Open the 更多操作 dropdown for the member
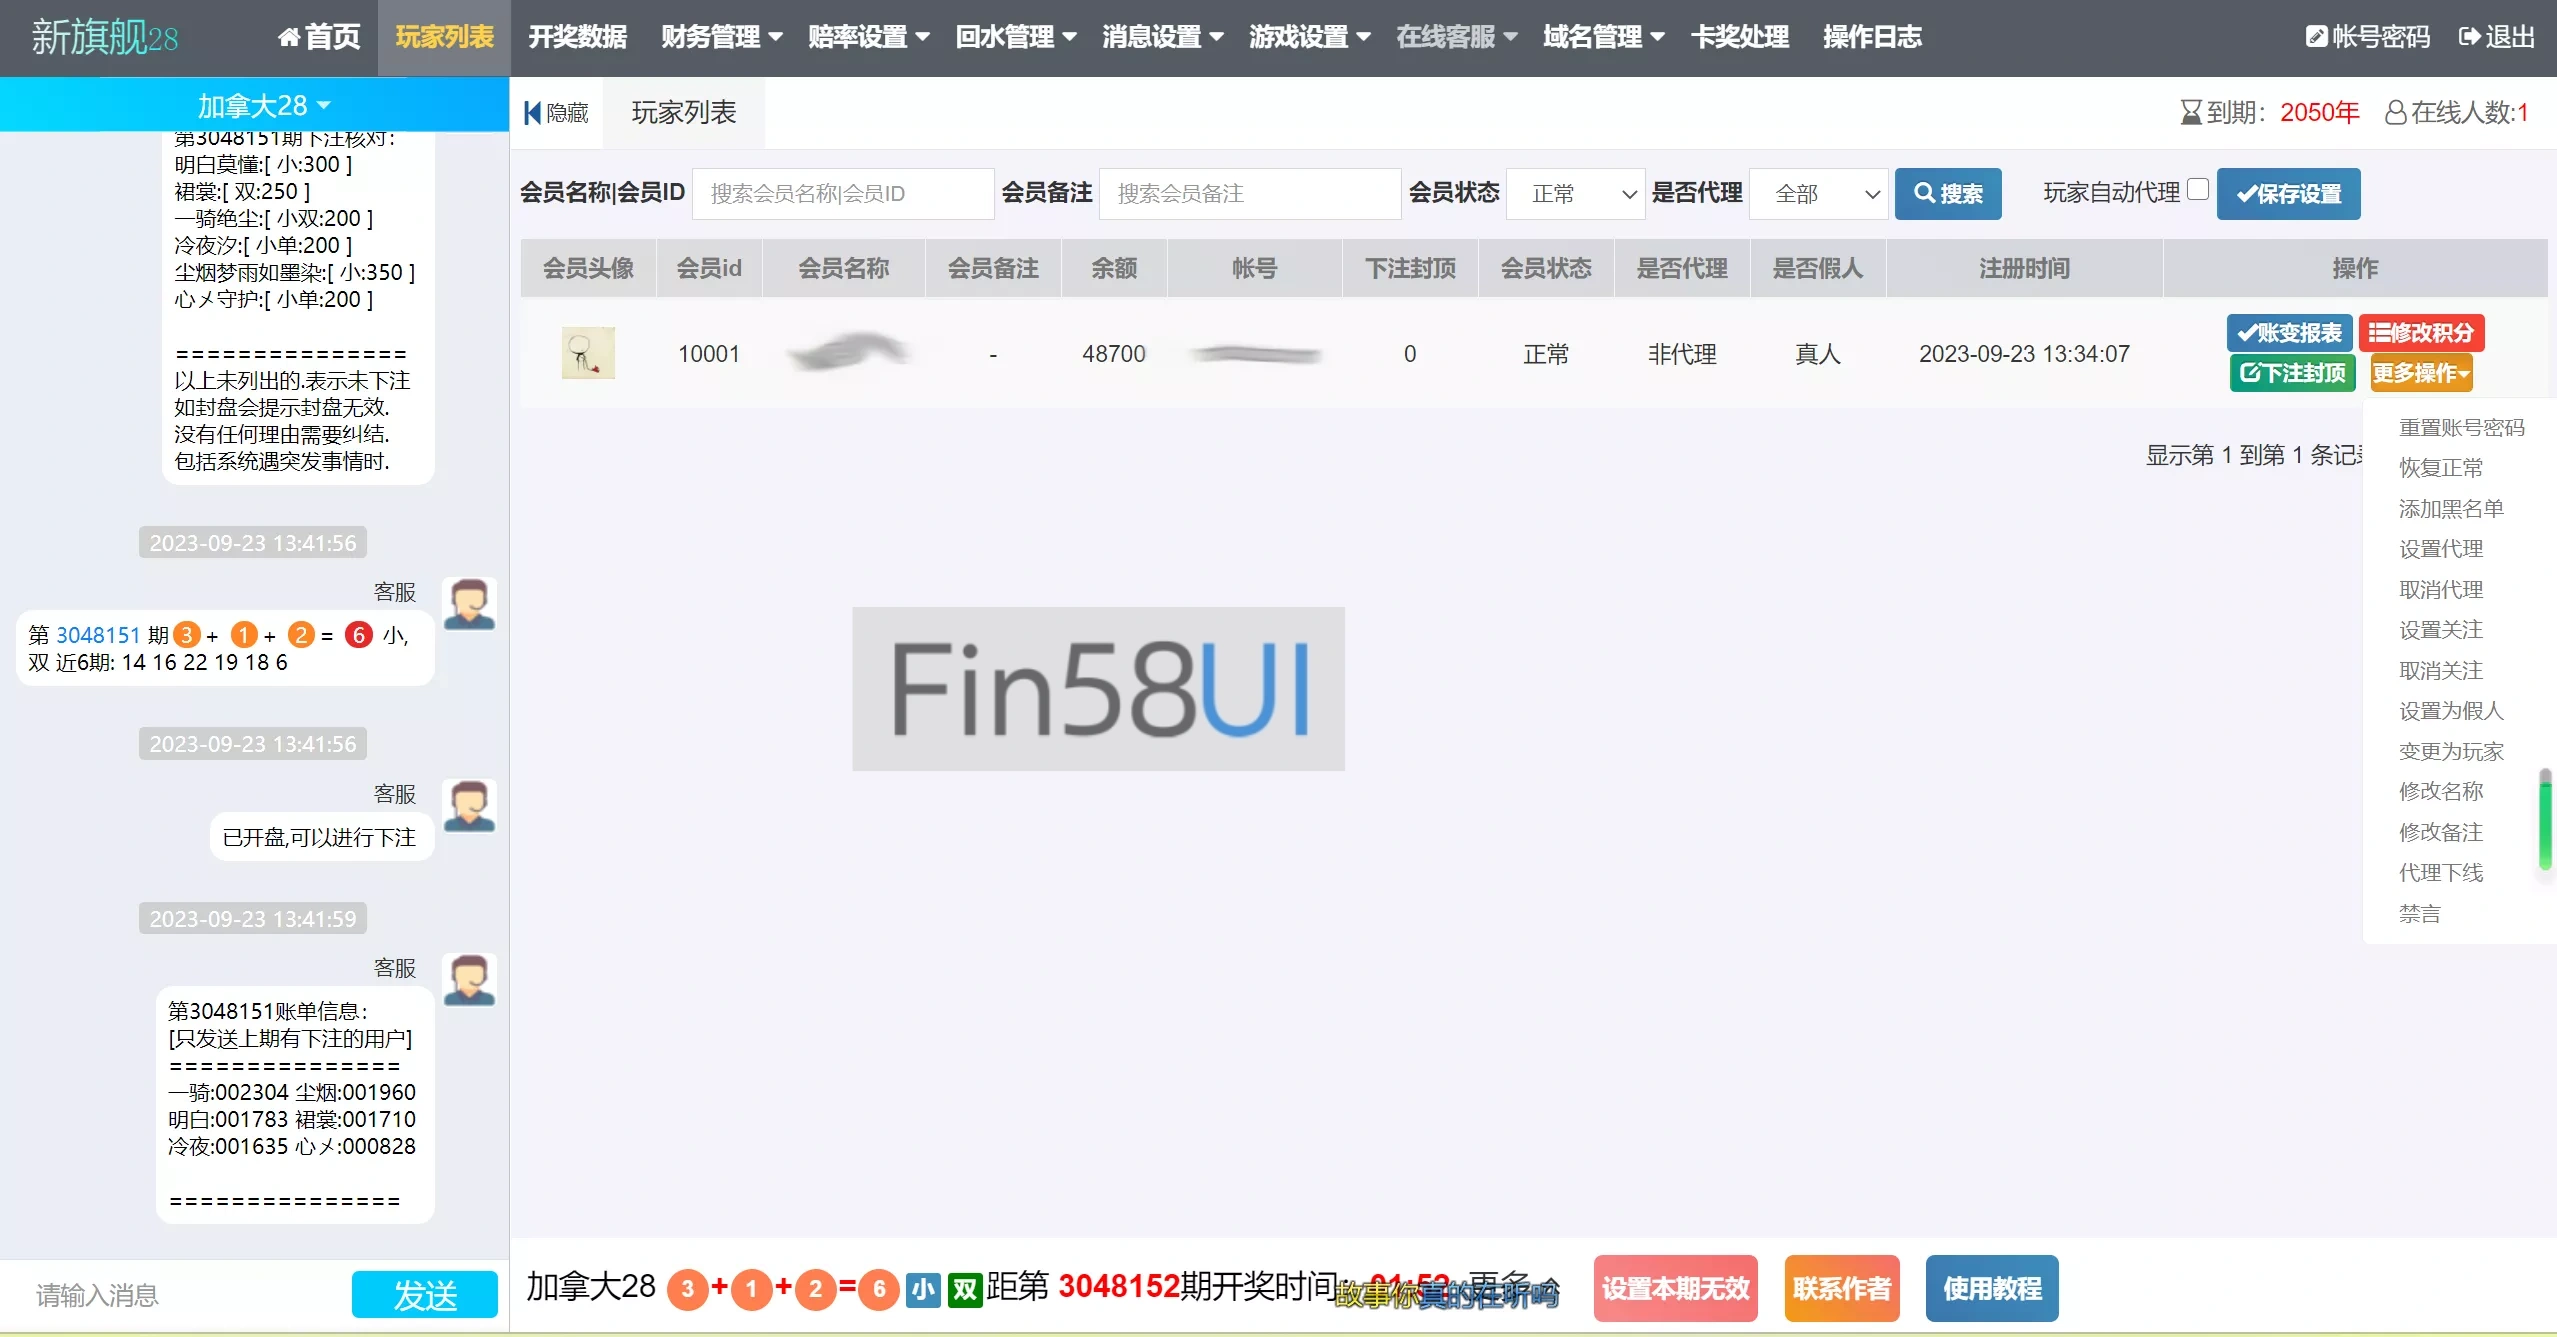The width and height of the screenshot is (2557, 1337). tap(2421, 372)
